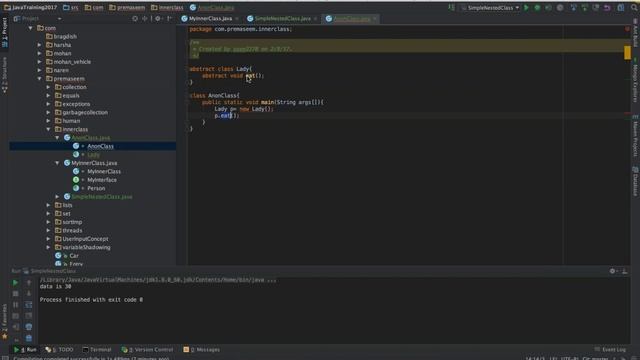Screen dimensions: 640x360
Task: Open the Database side tab on the right
Action: point(636,181)
